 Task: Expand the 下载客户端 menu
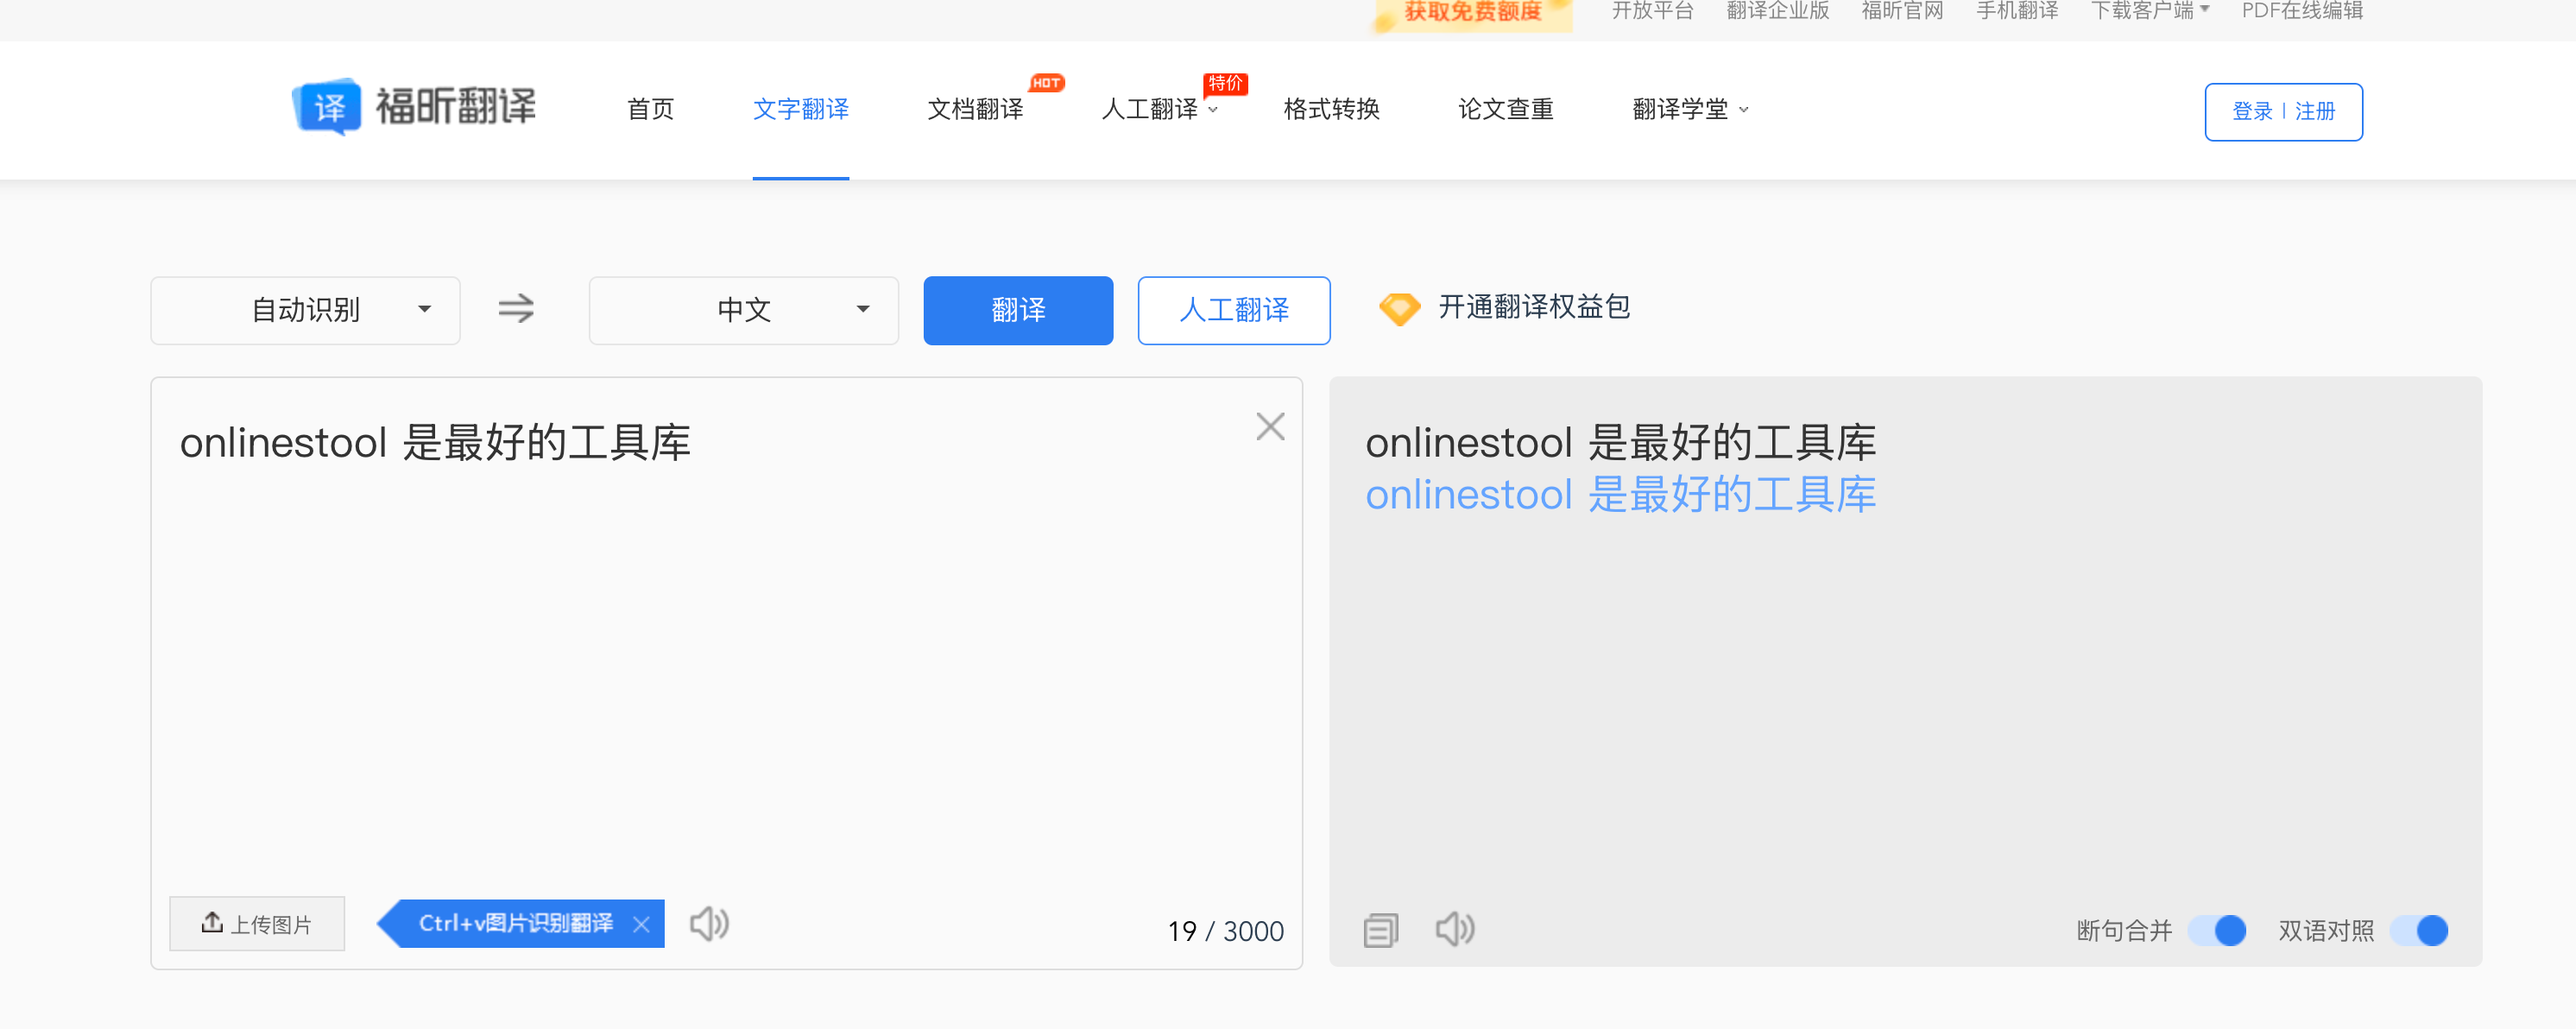[x=2150, y=11]
